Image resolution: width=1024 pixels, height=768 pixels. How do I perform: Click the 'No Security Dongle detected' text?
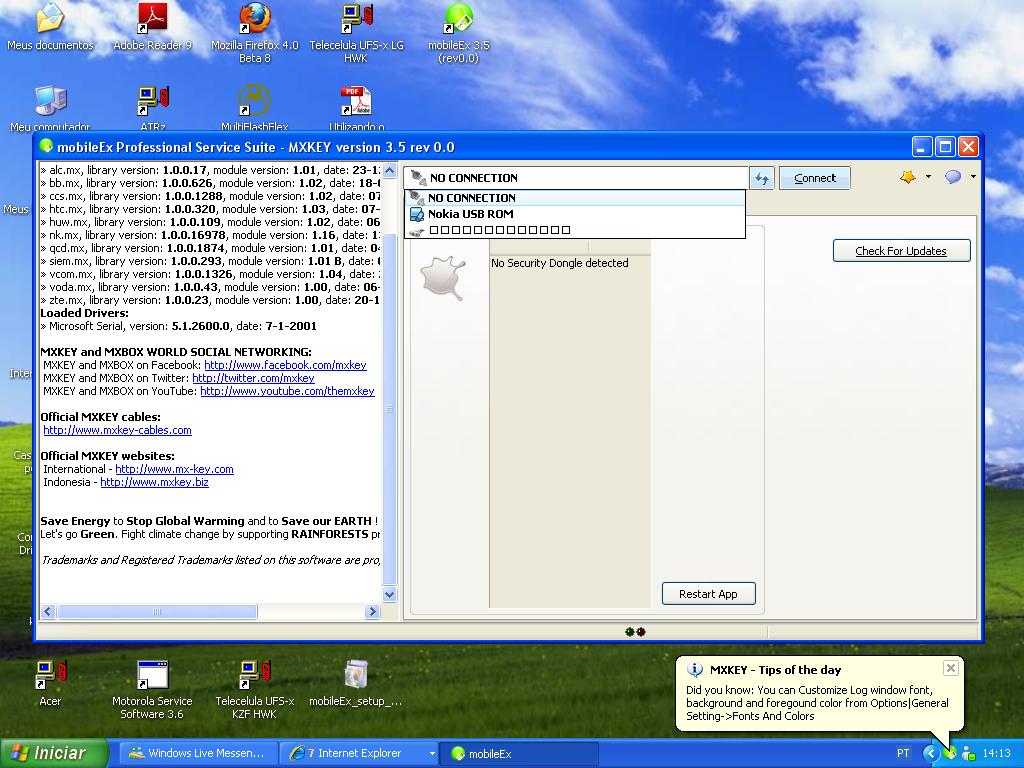tap(560, 263)
